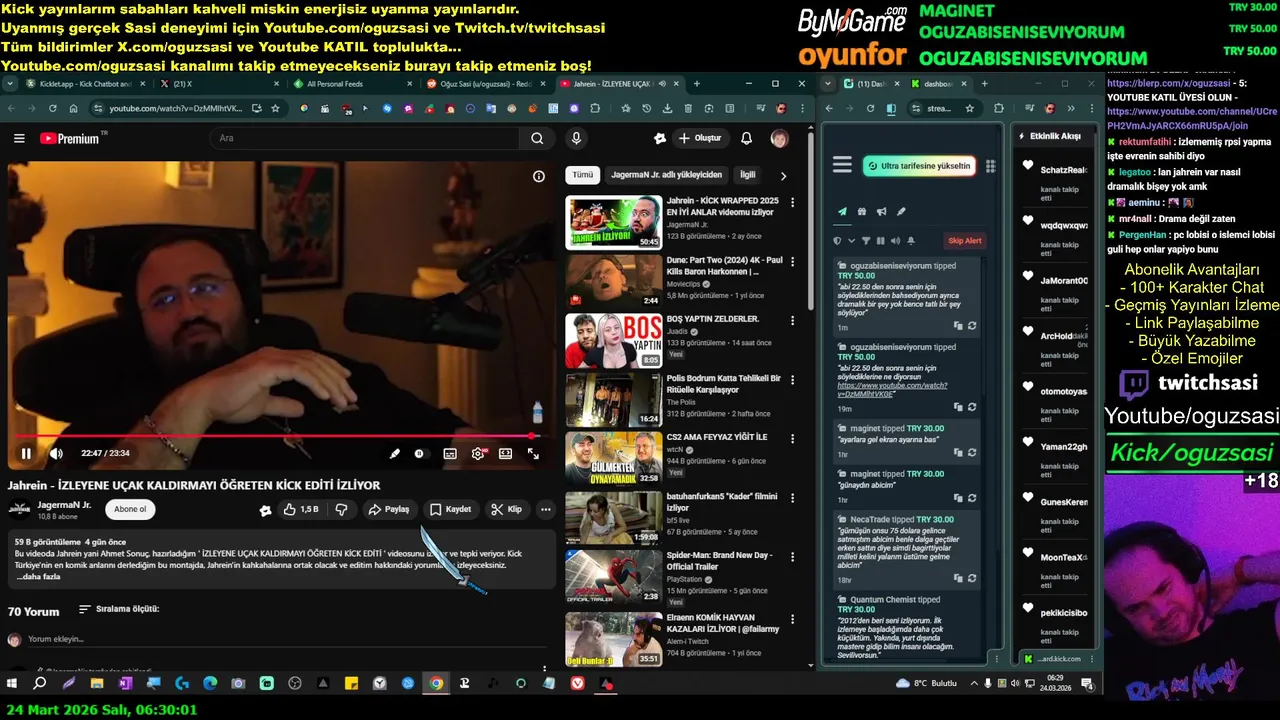
Task: Share the video with the Paylaş button
Action: (x=389, y=509)
